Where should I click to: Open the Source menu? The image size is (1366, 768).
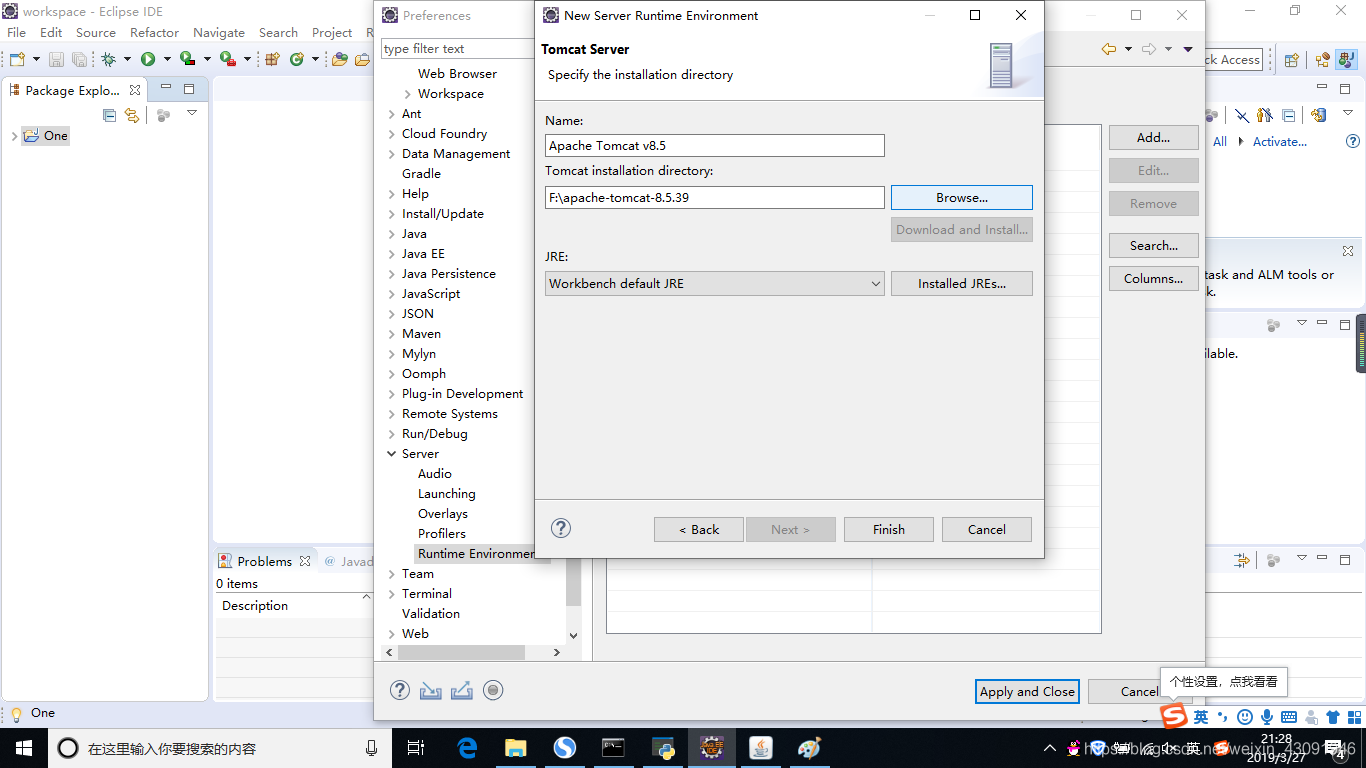[96, 32]
